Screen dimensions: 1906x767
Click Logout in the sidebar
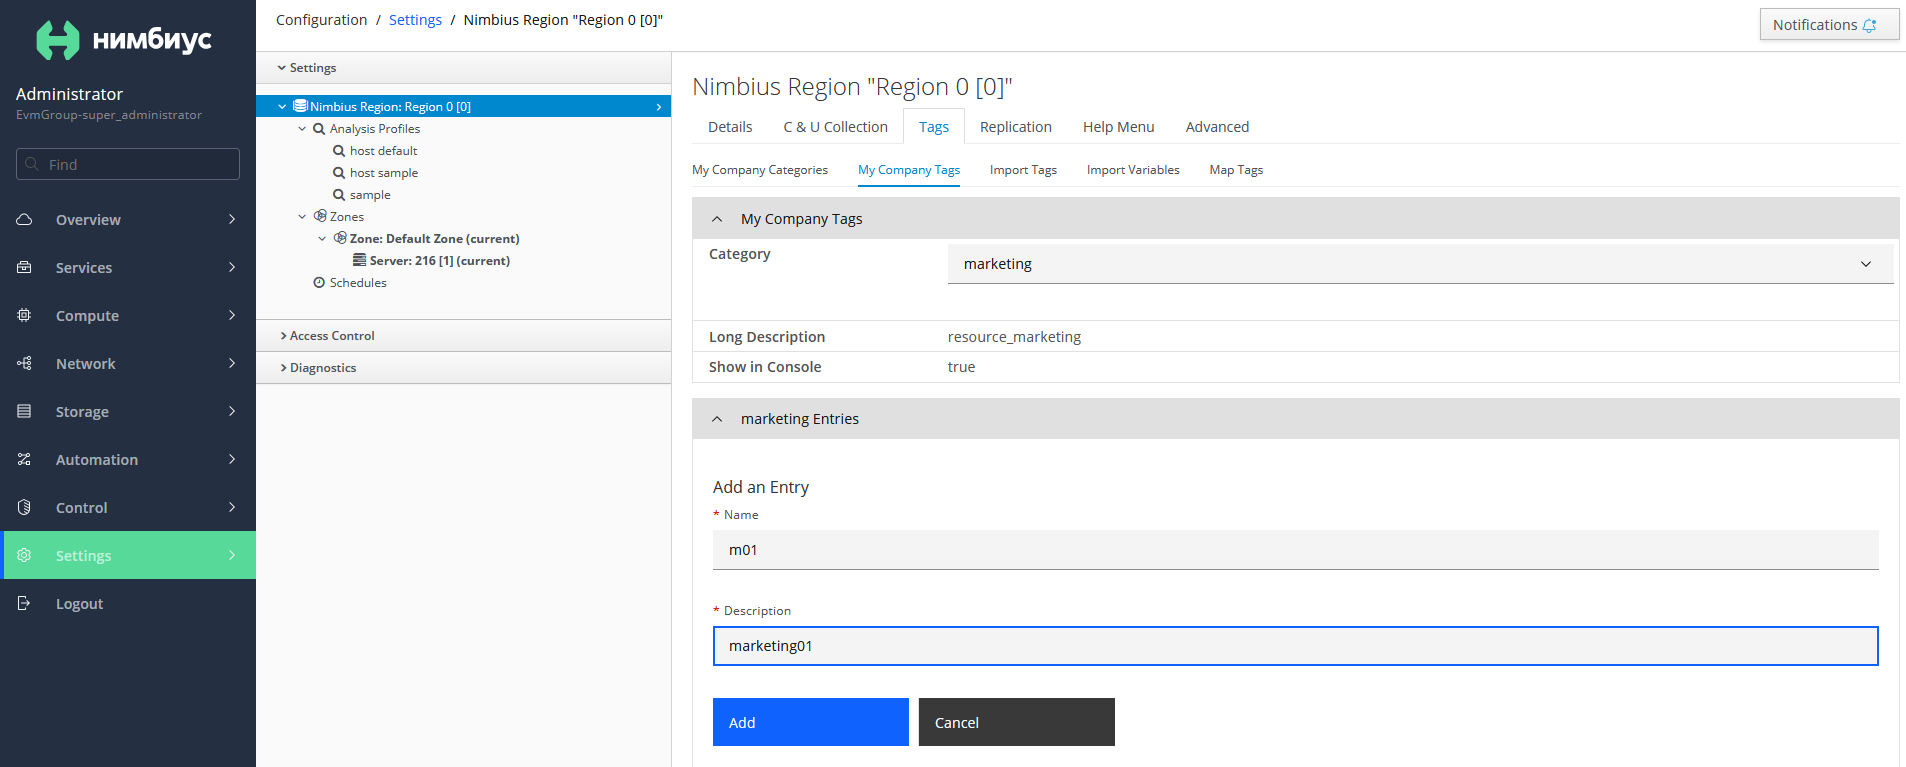128,603
